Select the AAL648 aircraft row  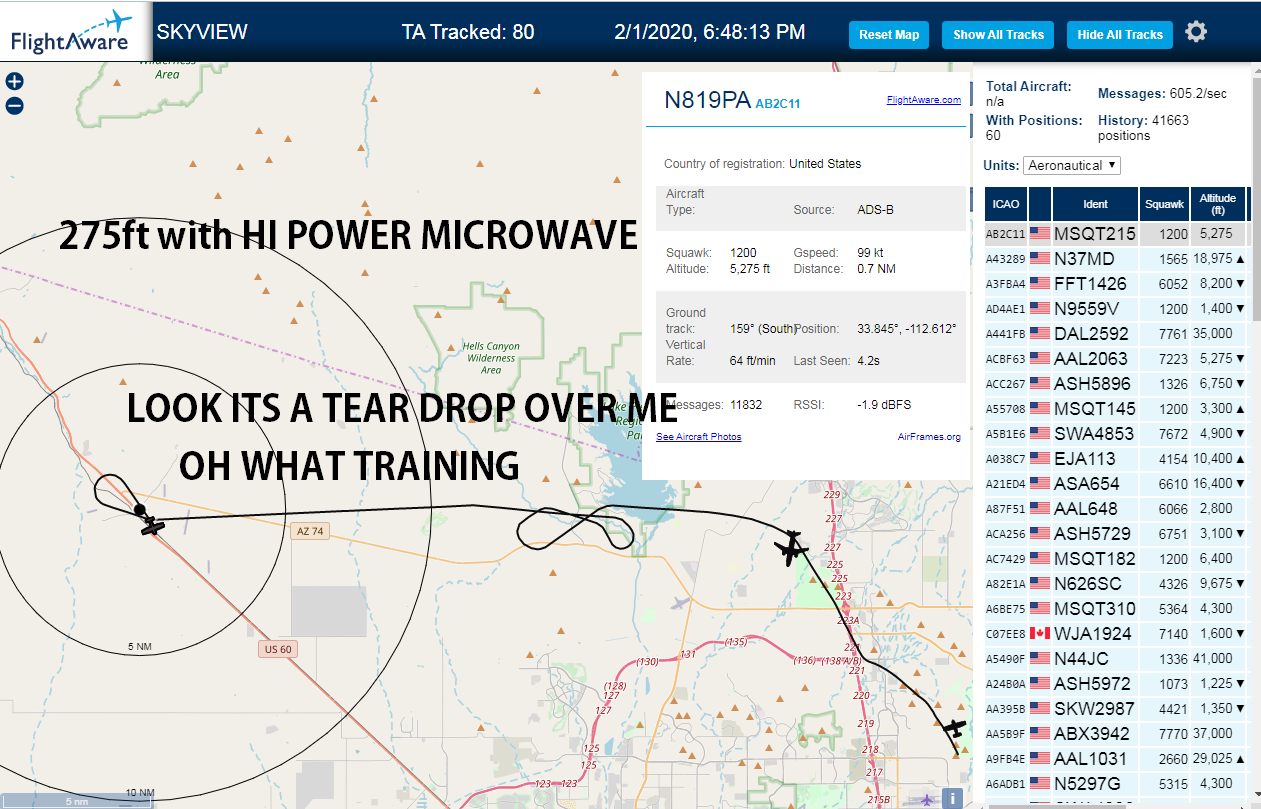[x=1114, y=508]
